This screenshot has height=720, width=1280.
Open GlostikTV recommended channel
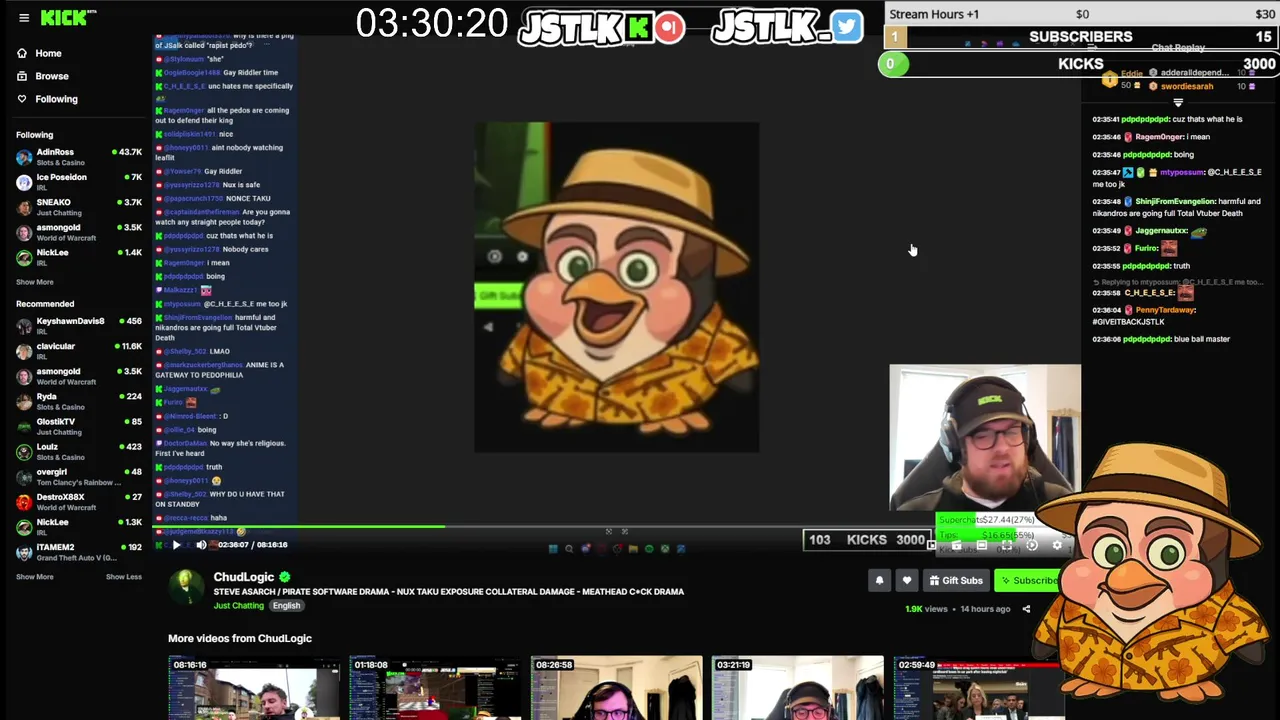(78, 426)
